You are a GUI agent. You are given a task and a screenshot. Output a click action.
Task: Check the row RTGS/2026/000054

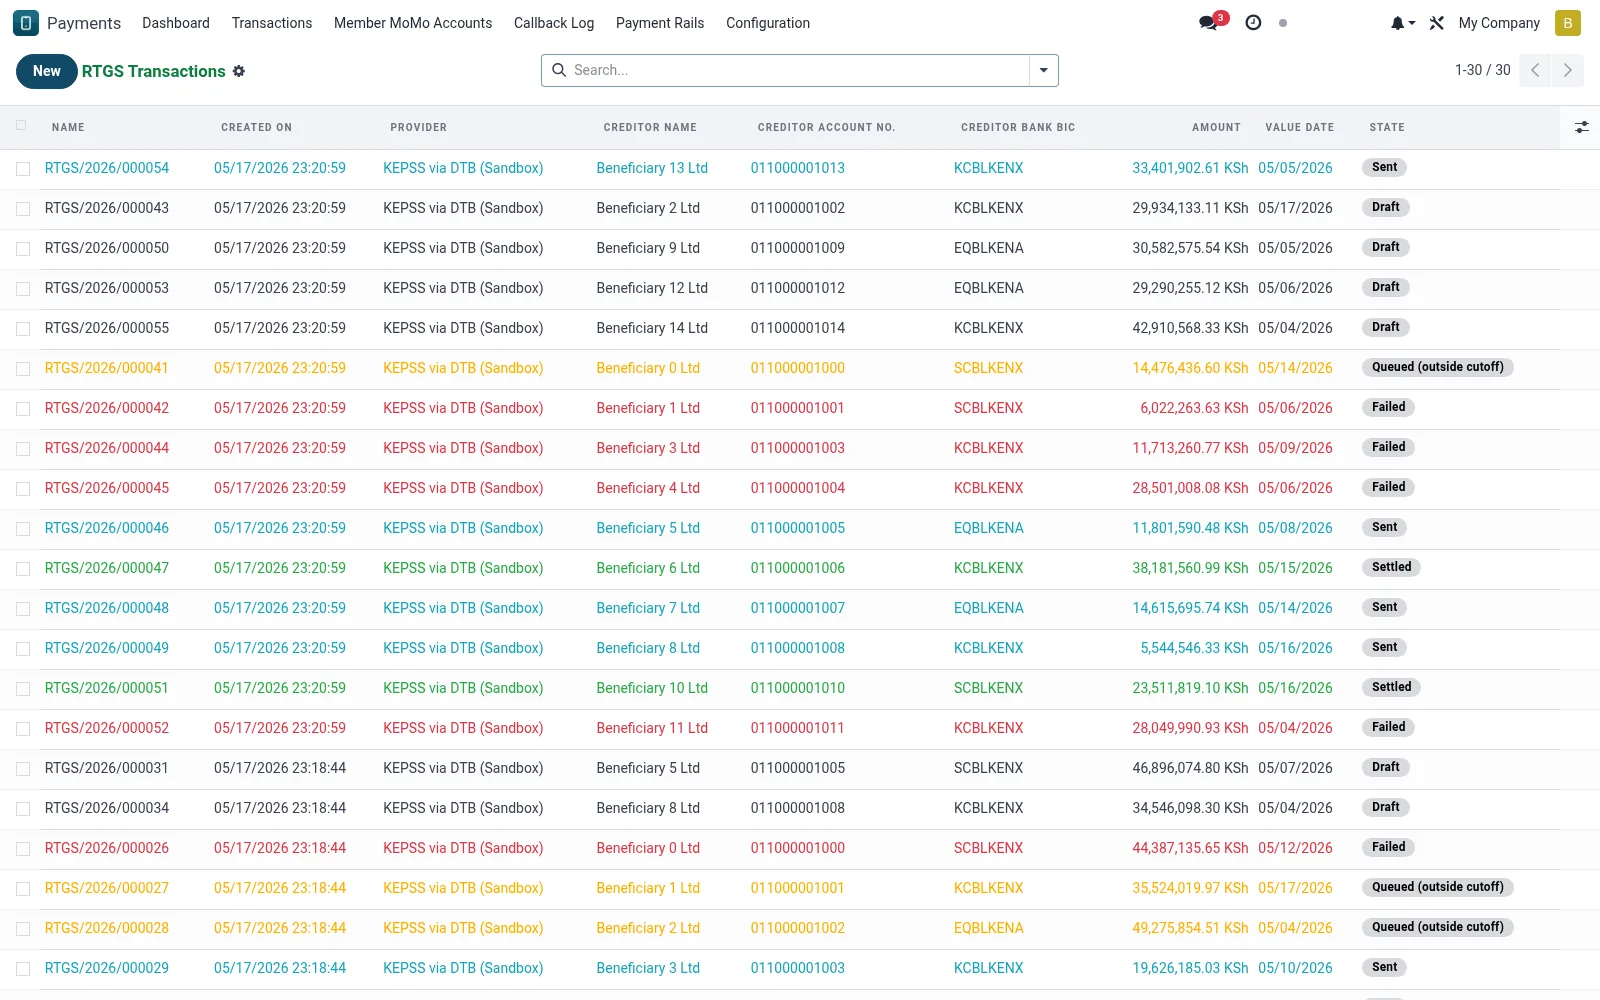click(x=23, y=169)
